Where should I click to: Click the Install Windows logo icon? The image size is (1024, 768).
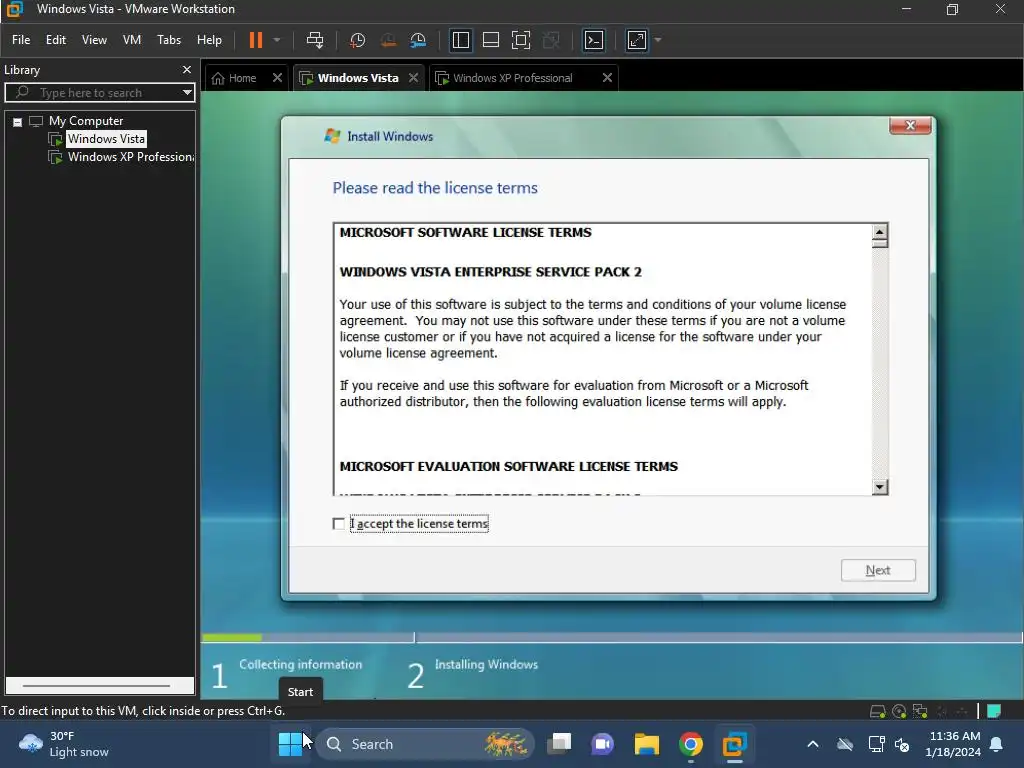point(332,136)
